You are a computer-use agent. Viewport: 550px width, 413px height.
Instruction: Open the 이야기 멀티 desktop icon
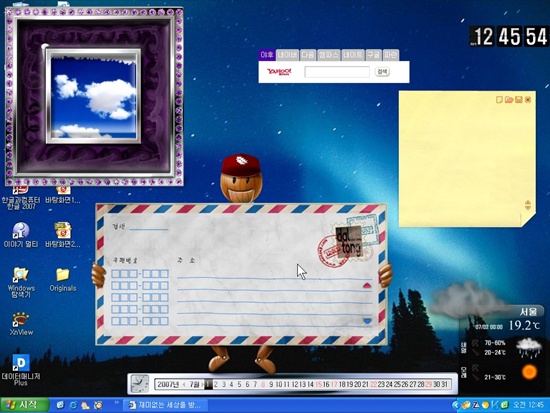(21, 235)
